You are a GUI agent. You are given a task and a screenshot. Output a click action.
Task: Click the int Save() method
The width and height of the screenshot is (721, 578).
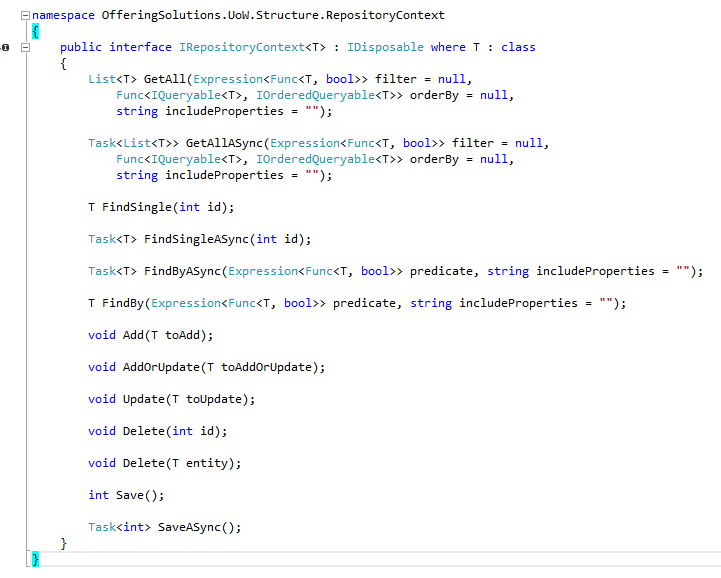[126, 495]
